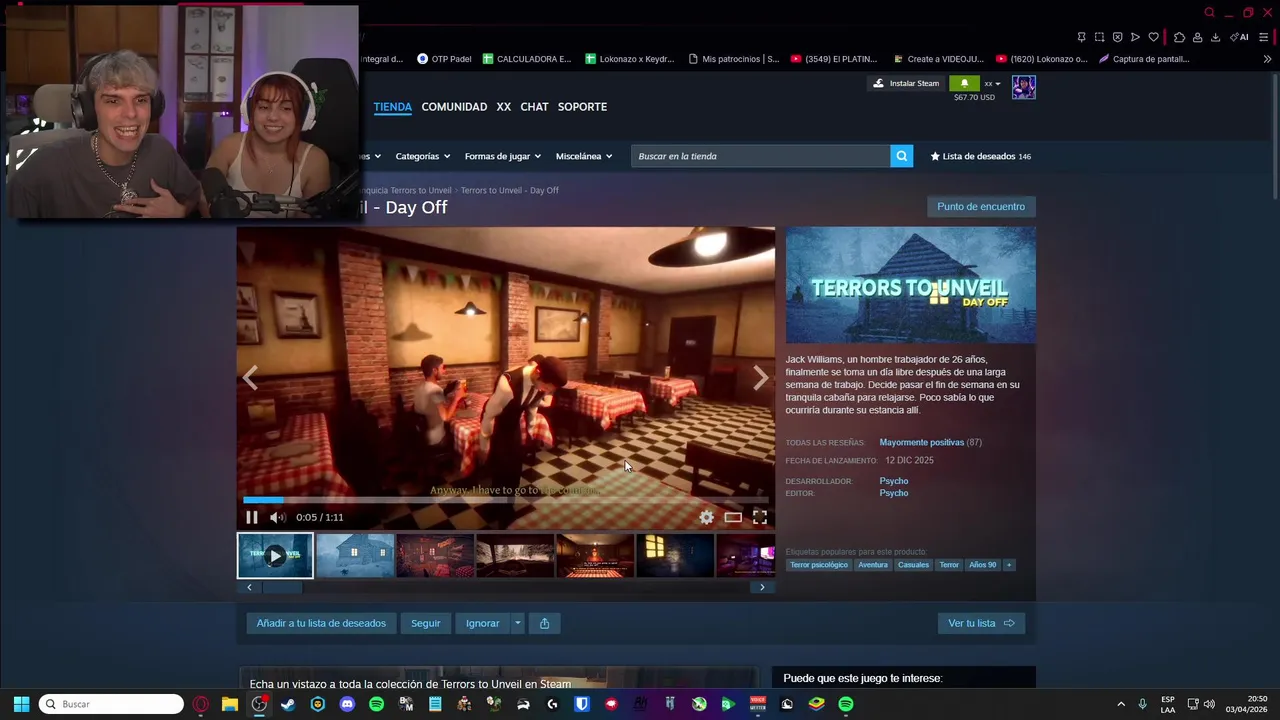Viewport: 1280px width, 720px height.
Task: Click the Ignorar button
Action: click(x=482, y=623)
